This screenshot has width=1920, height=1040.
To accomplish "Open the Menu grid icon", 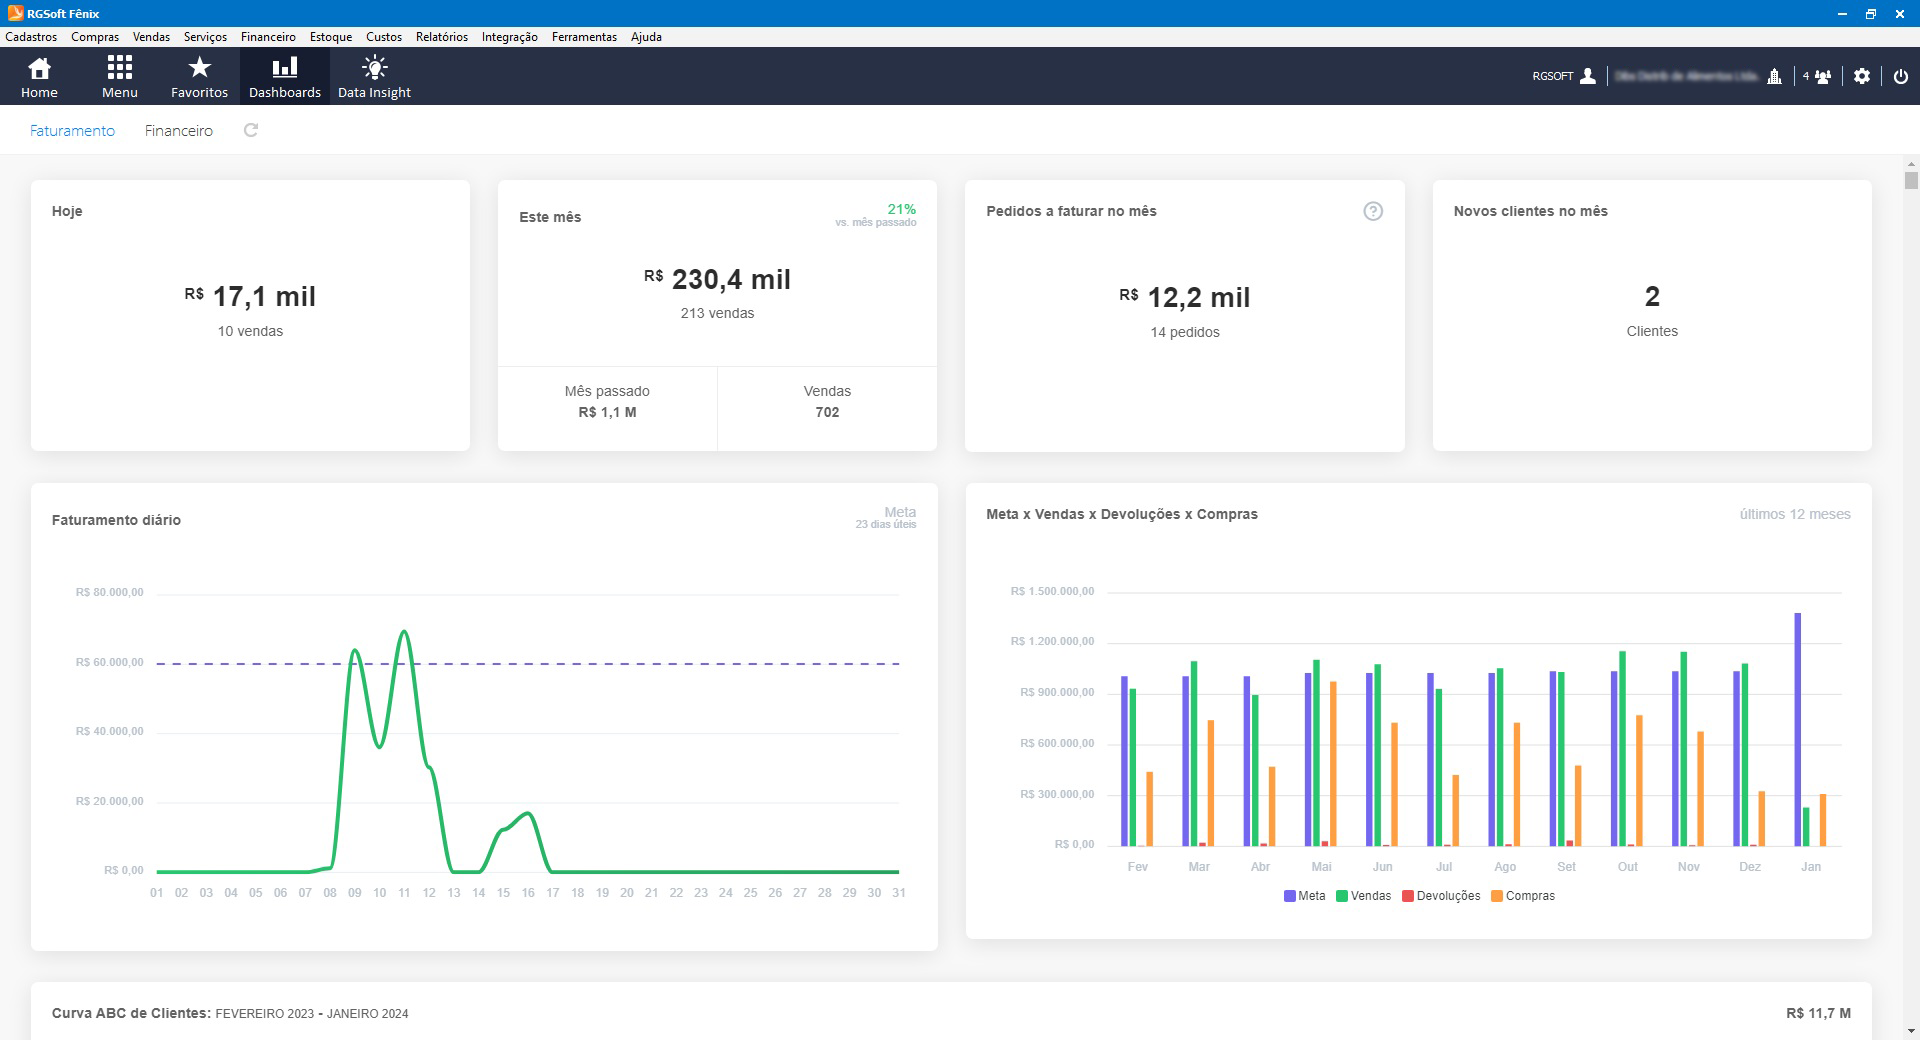I will point(120,77).
